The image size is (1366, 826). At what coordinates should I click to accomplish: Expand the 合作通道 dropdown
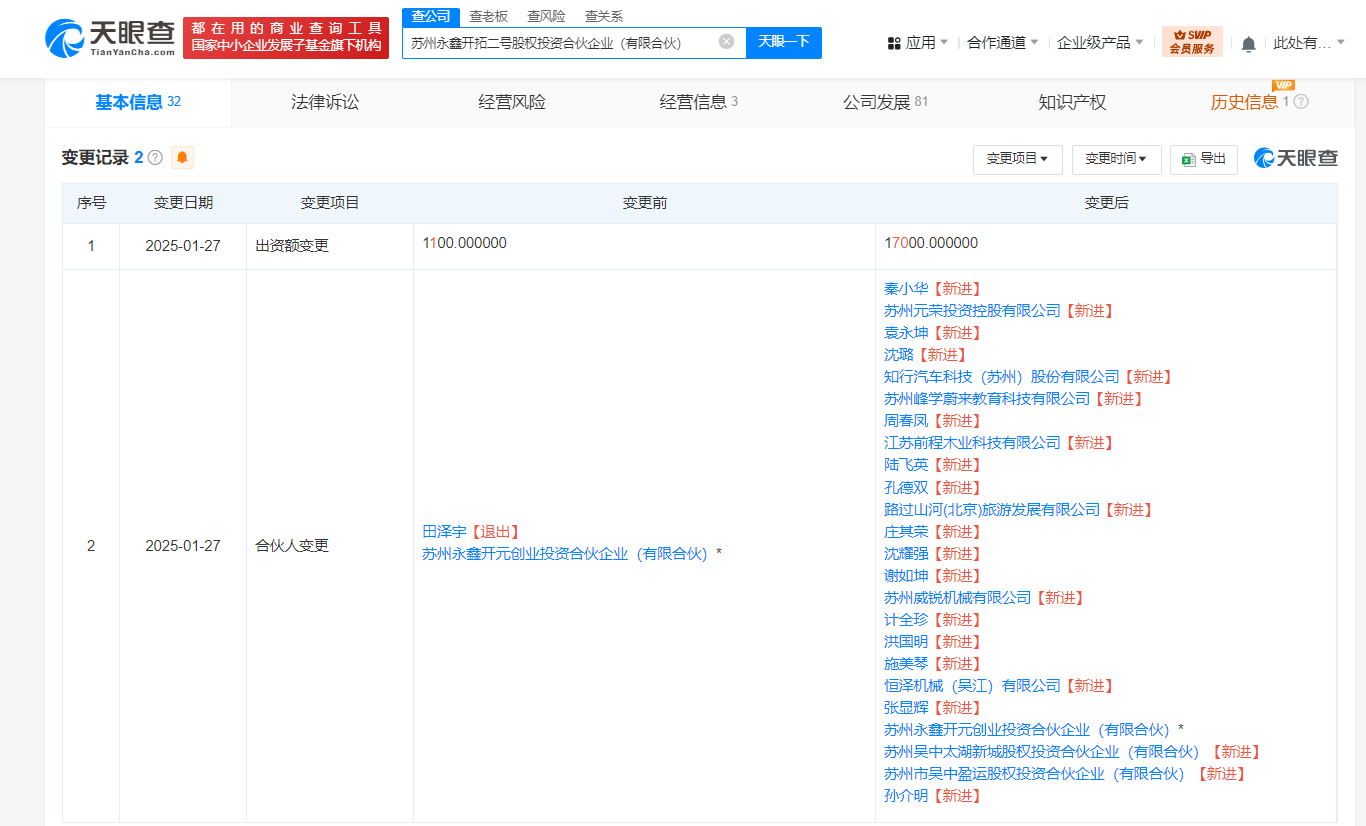[1002, 43]
